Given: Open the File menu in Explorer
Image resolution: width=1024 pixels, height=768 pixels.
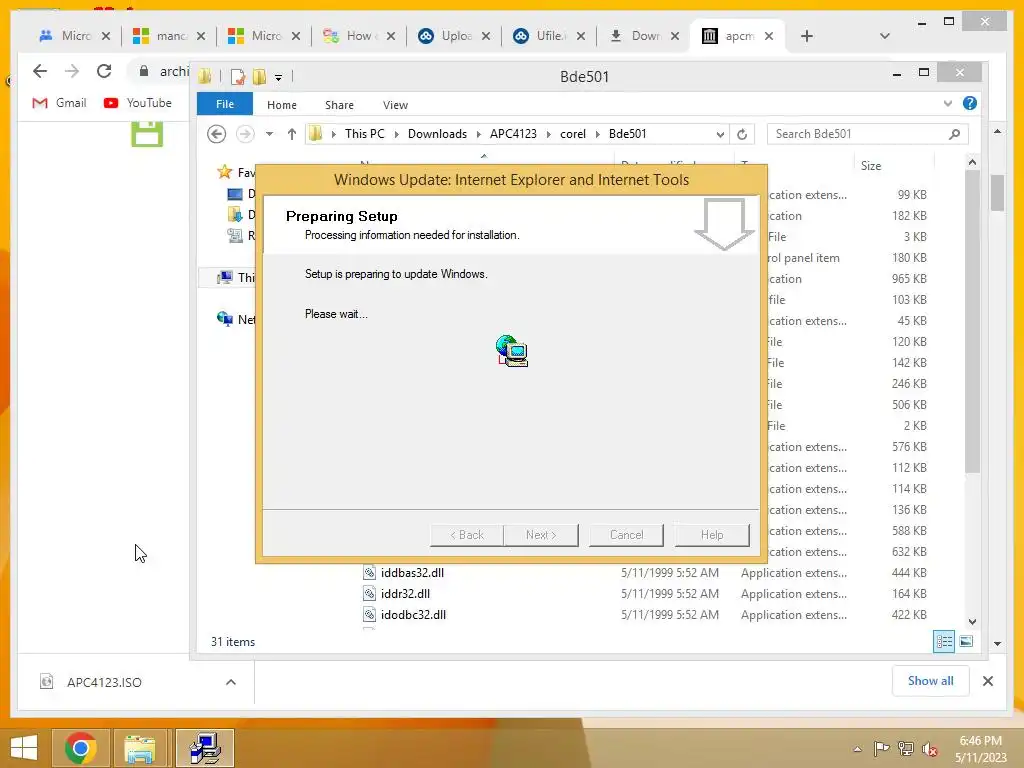Looking at the screenshot, I should [x=225, y=104].
